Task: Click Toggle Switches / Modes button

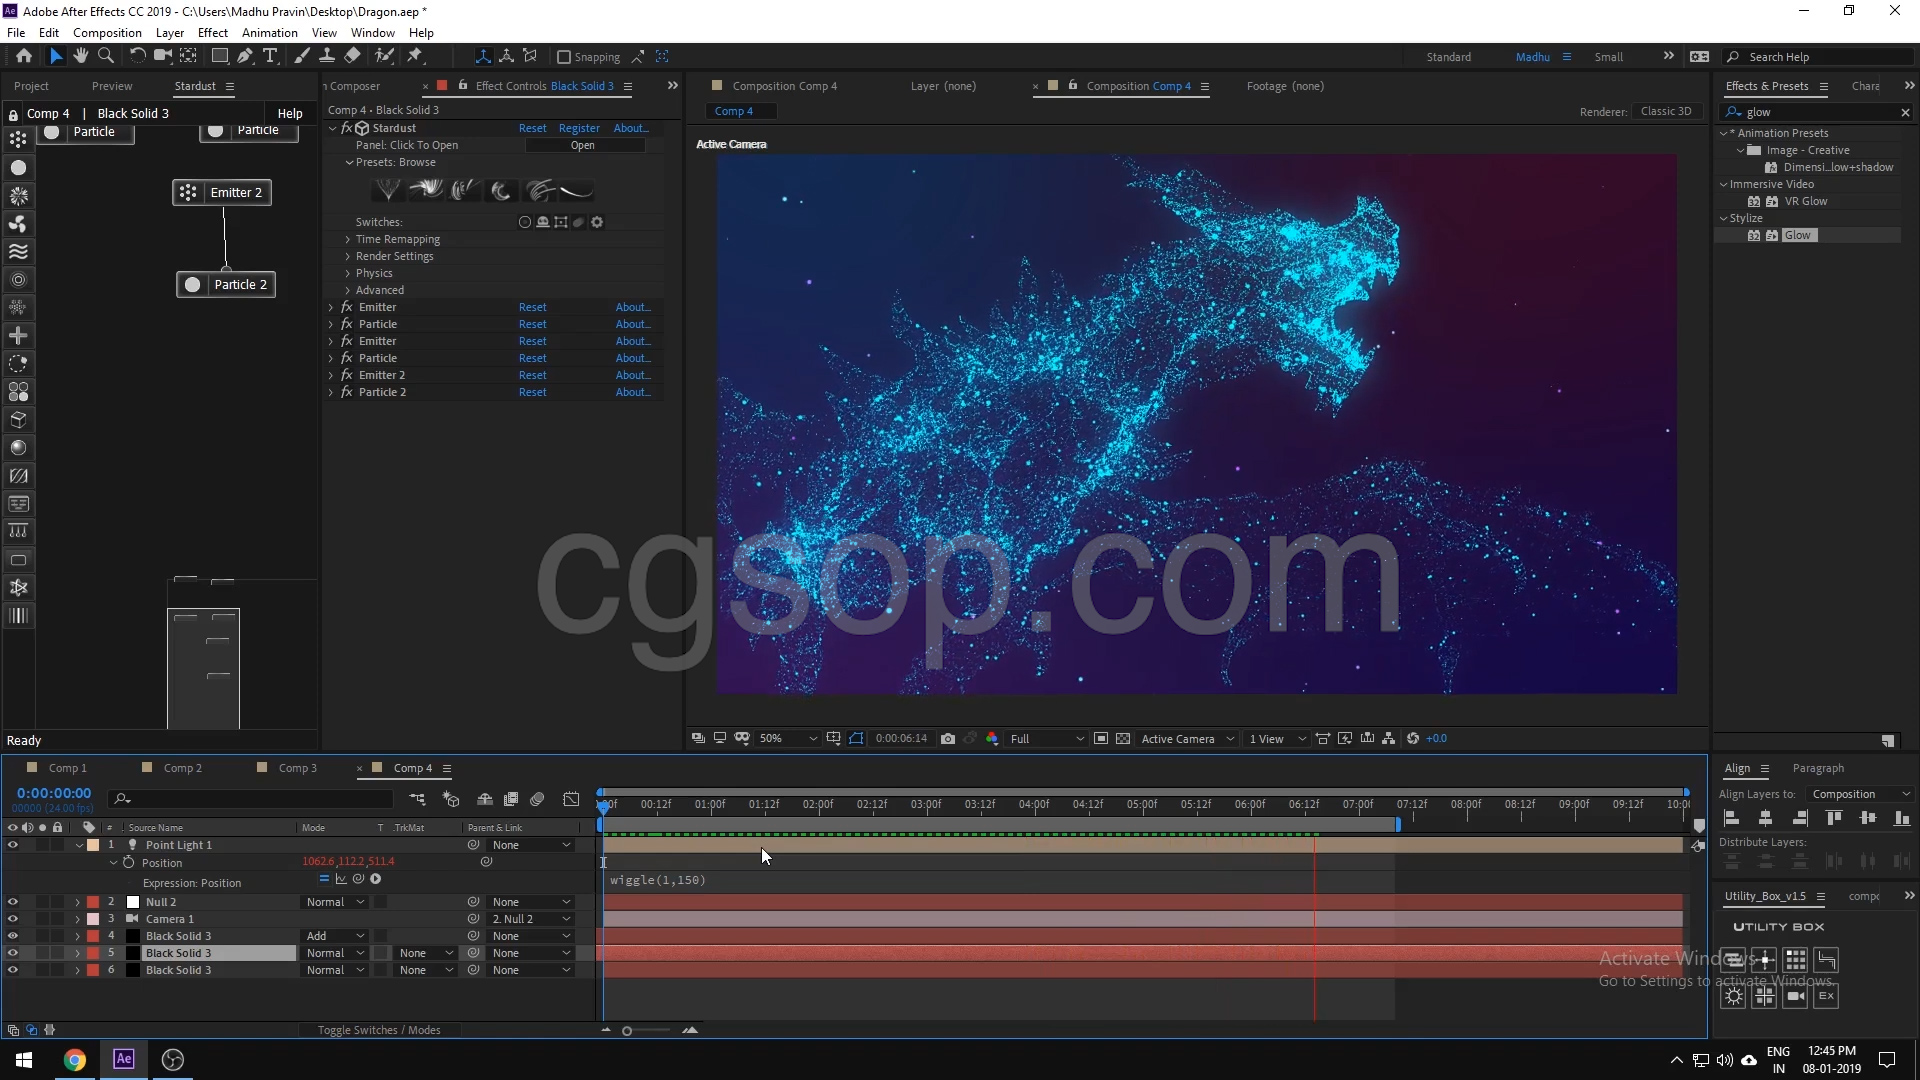Action: click(379, 1030)
